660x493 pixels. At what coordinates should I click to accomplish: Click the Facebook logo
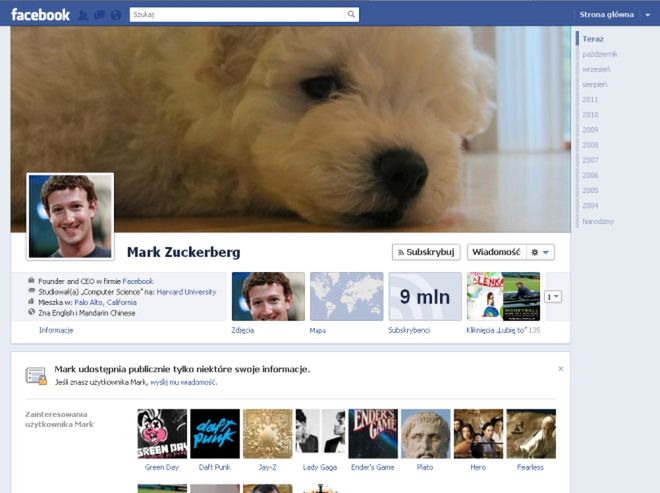pyautogui.click(x=40, y=15)
